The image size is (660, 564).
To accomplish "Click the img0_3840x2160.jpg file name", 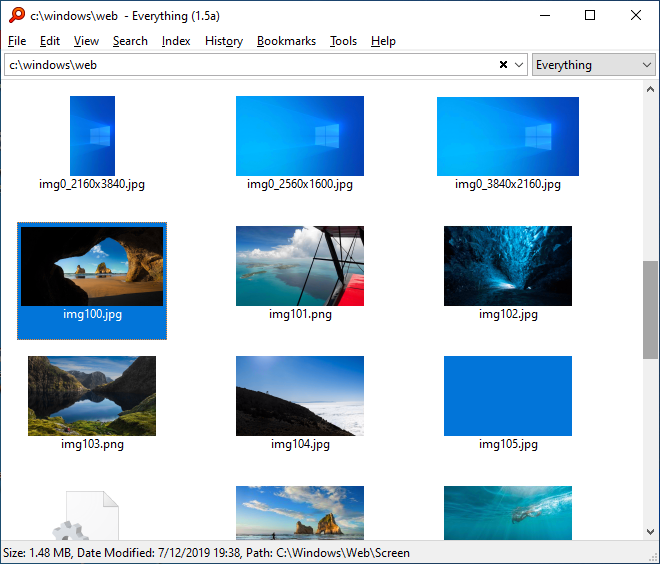I will 508,184.
